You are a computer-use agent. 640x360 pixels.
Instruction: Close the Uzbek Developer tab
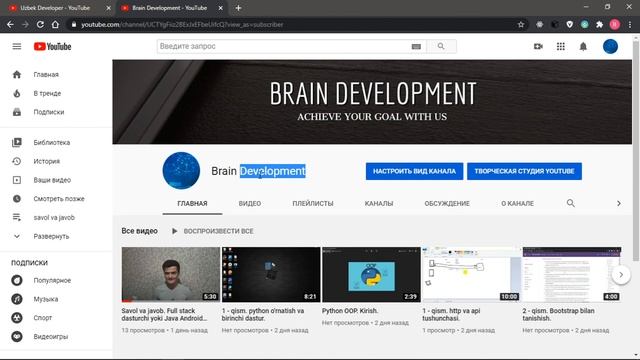coord(109,8)
